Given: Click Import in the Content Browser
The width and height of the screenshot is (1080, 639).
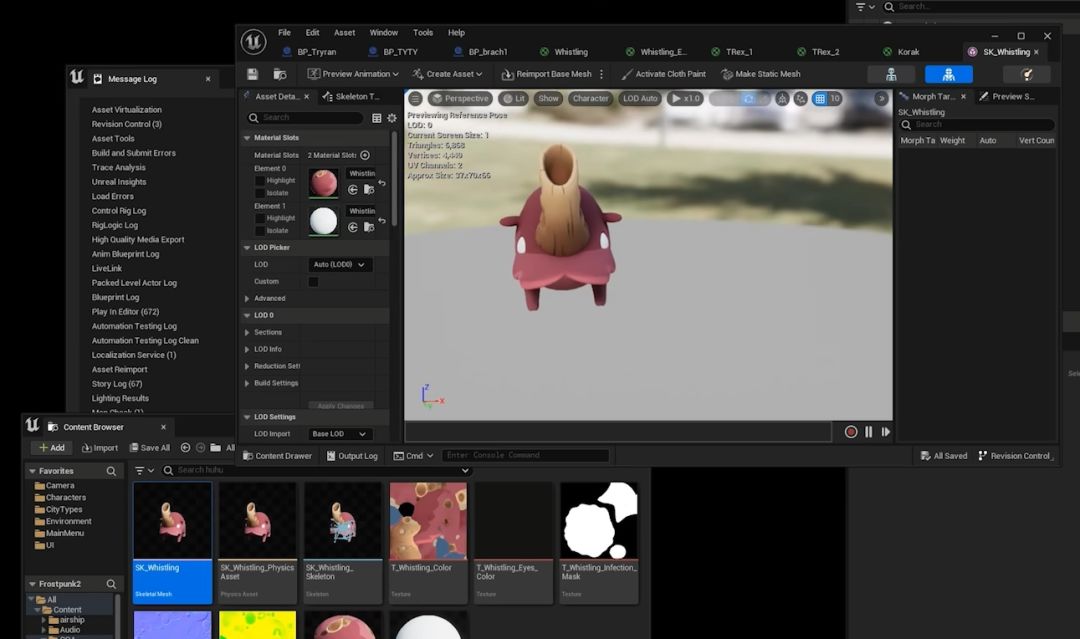Looking at the screenshot, I should (x=100, y=448).
